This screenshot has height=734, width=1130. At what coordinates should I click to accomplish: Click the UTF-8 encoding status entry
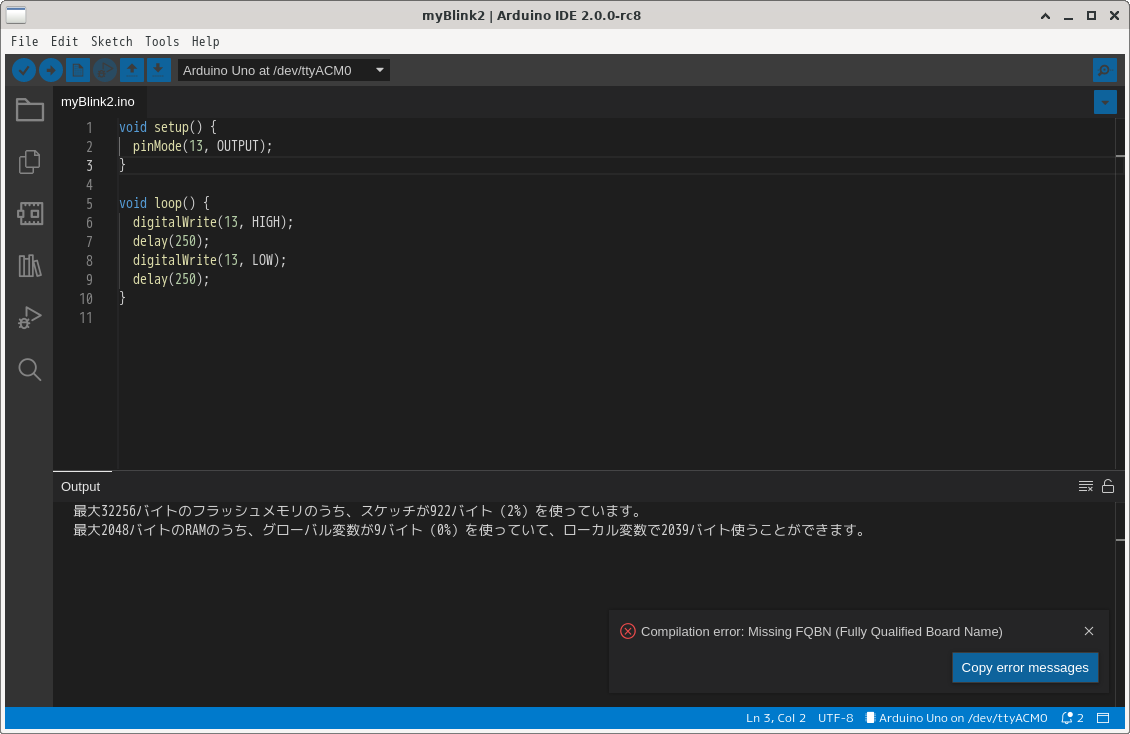[x=835, y=718]
